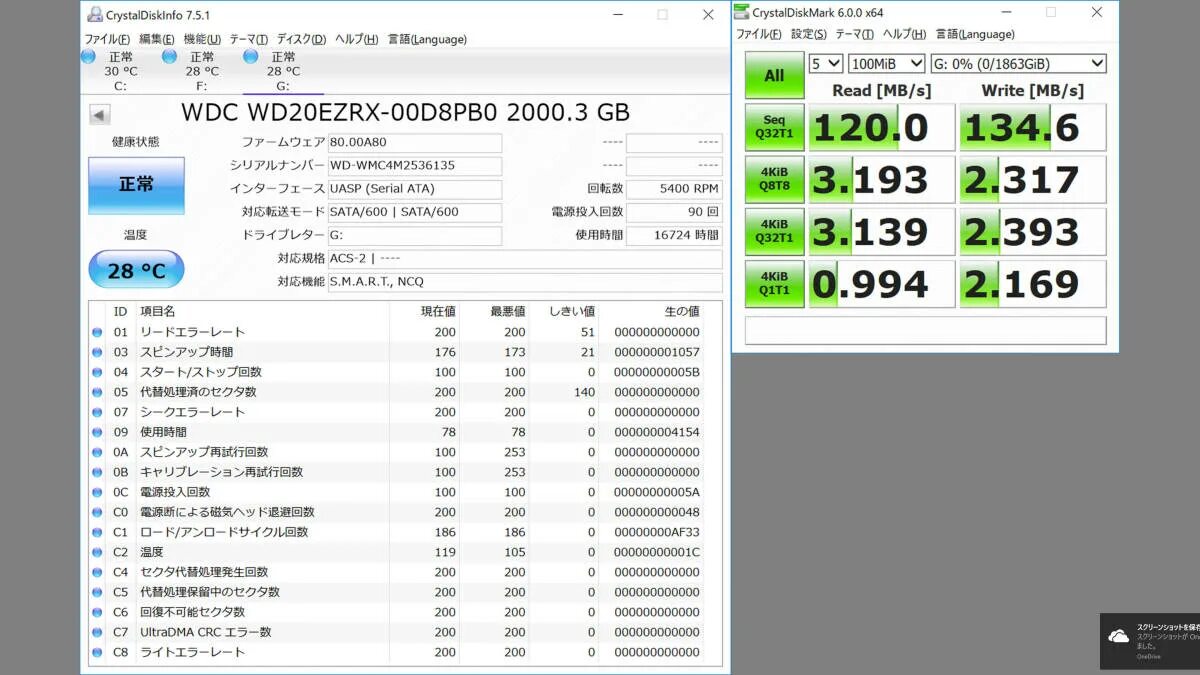Viewport: 1200px width, 675px height.
Task: Select the C: drive status orb
Action: pyautogui.click(x=89, y=56)
